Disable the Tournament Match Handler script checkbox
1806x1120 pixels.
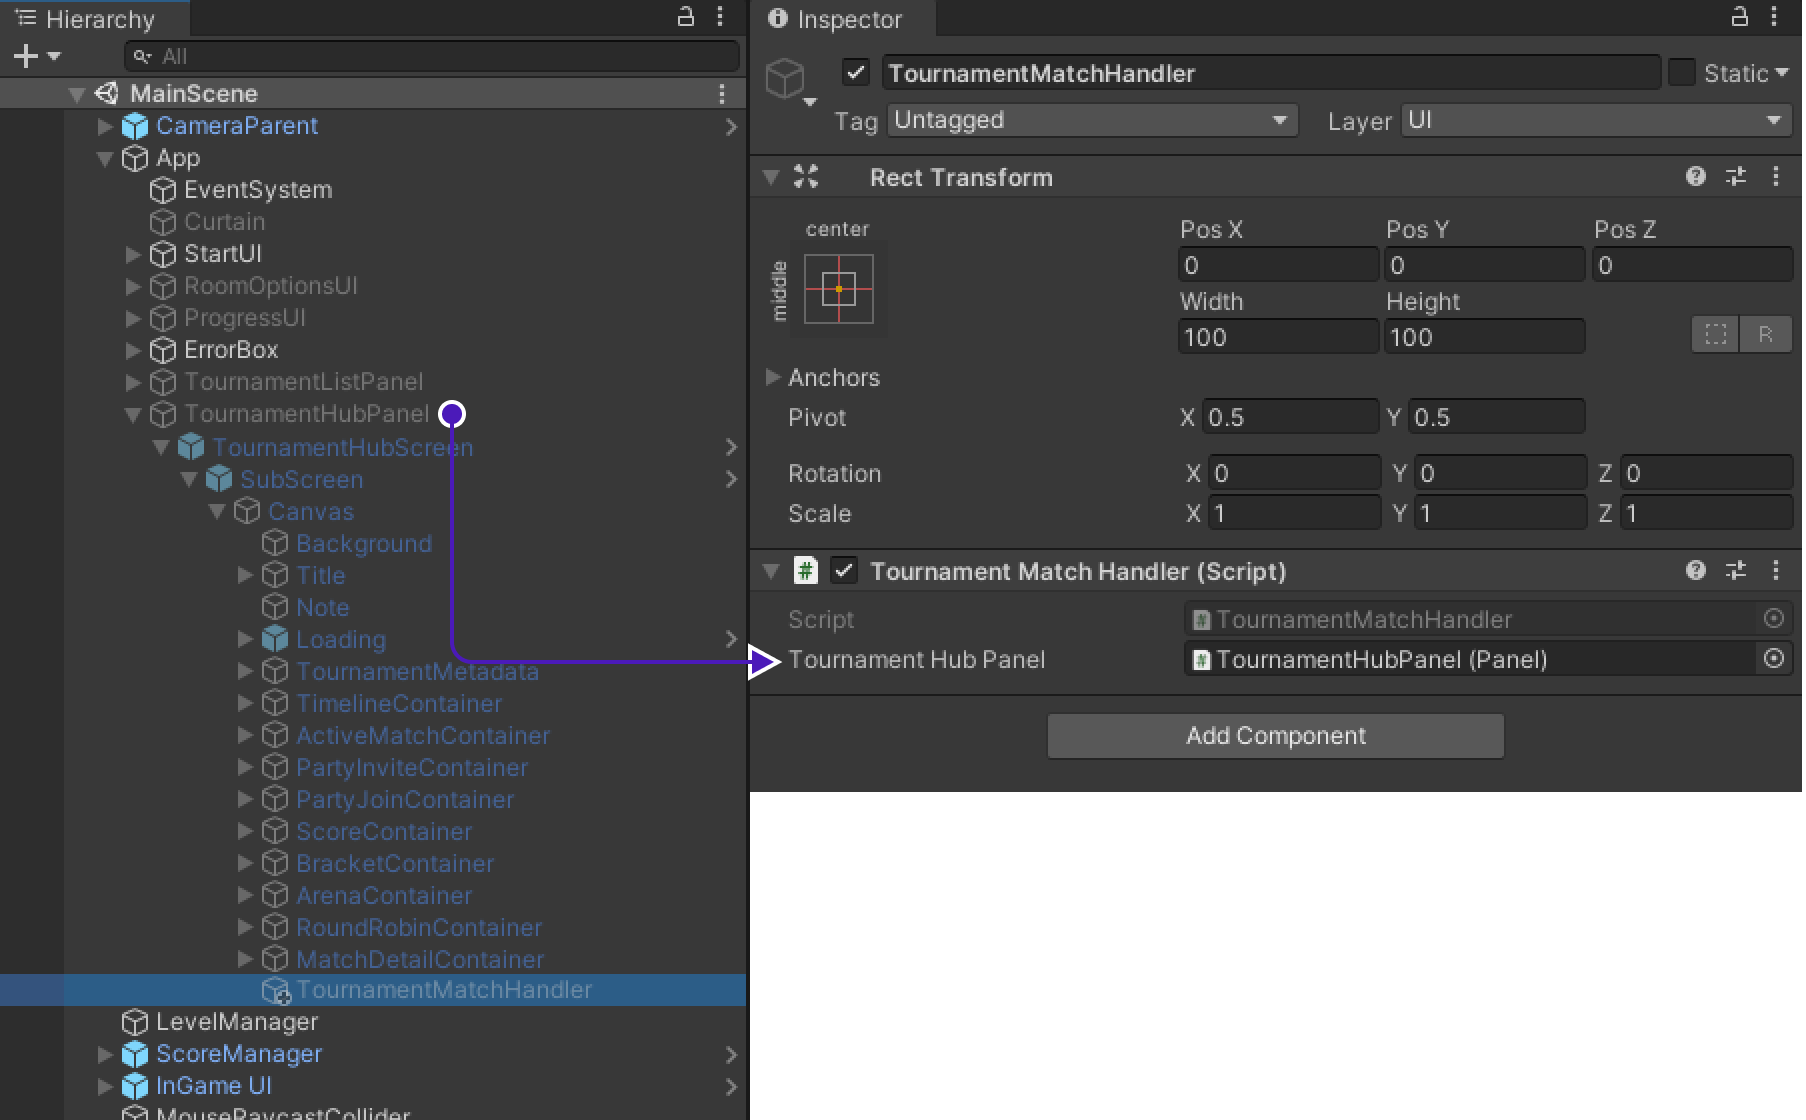tap(844, 571)
